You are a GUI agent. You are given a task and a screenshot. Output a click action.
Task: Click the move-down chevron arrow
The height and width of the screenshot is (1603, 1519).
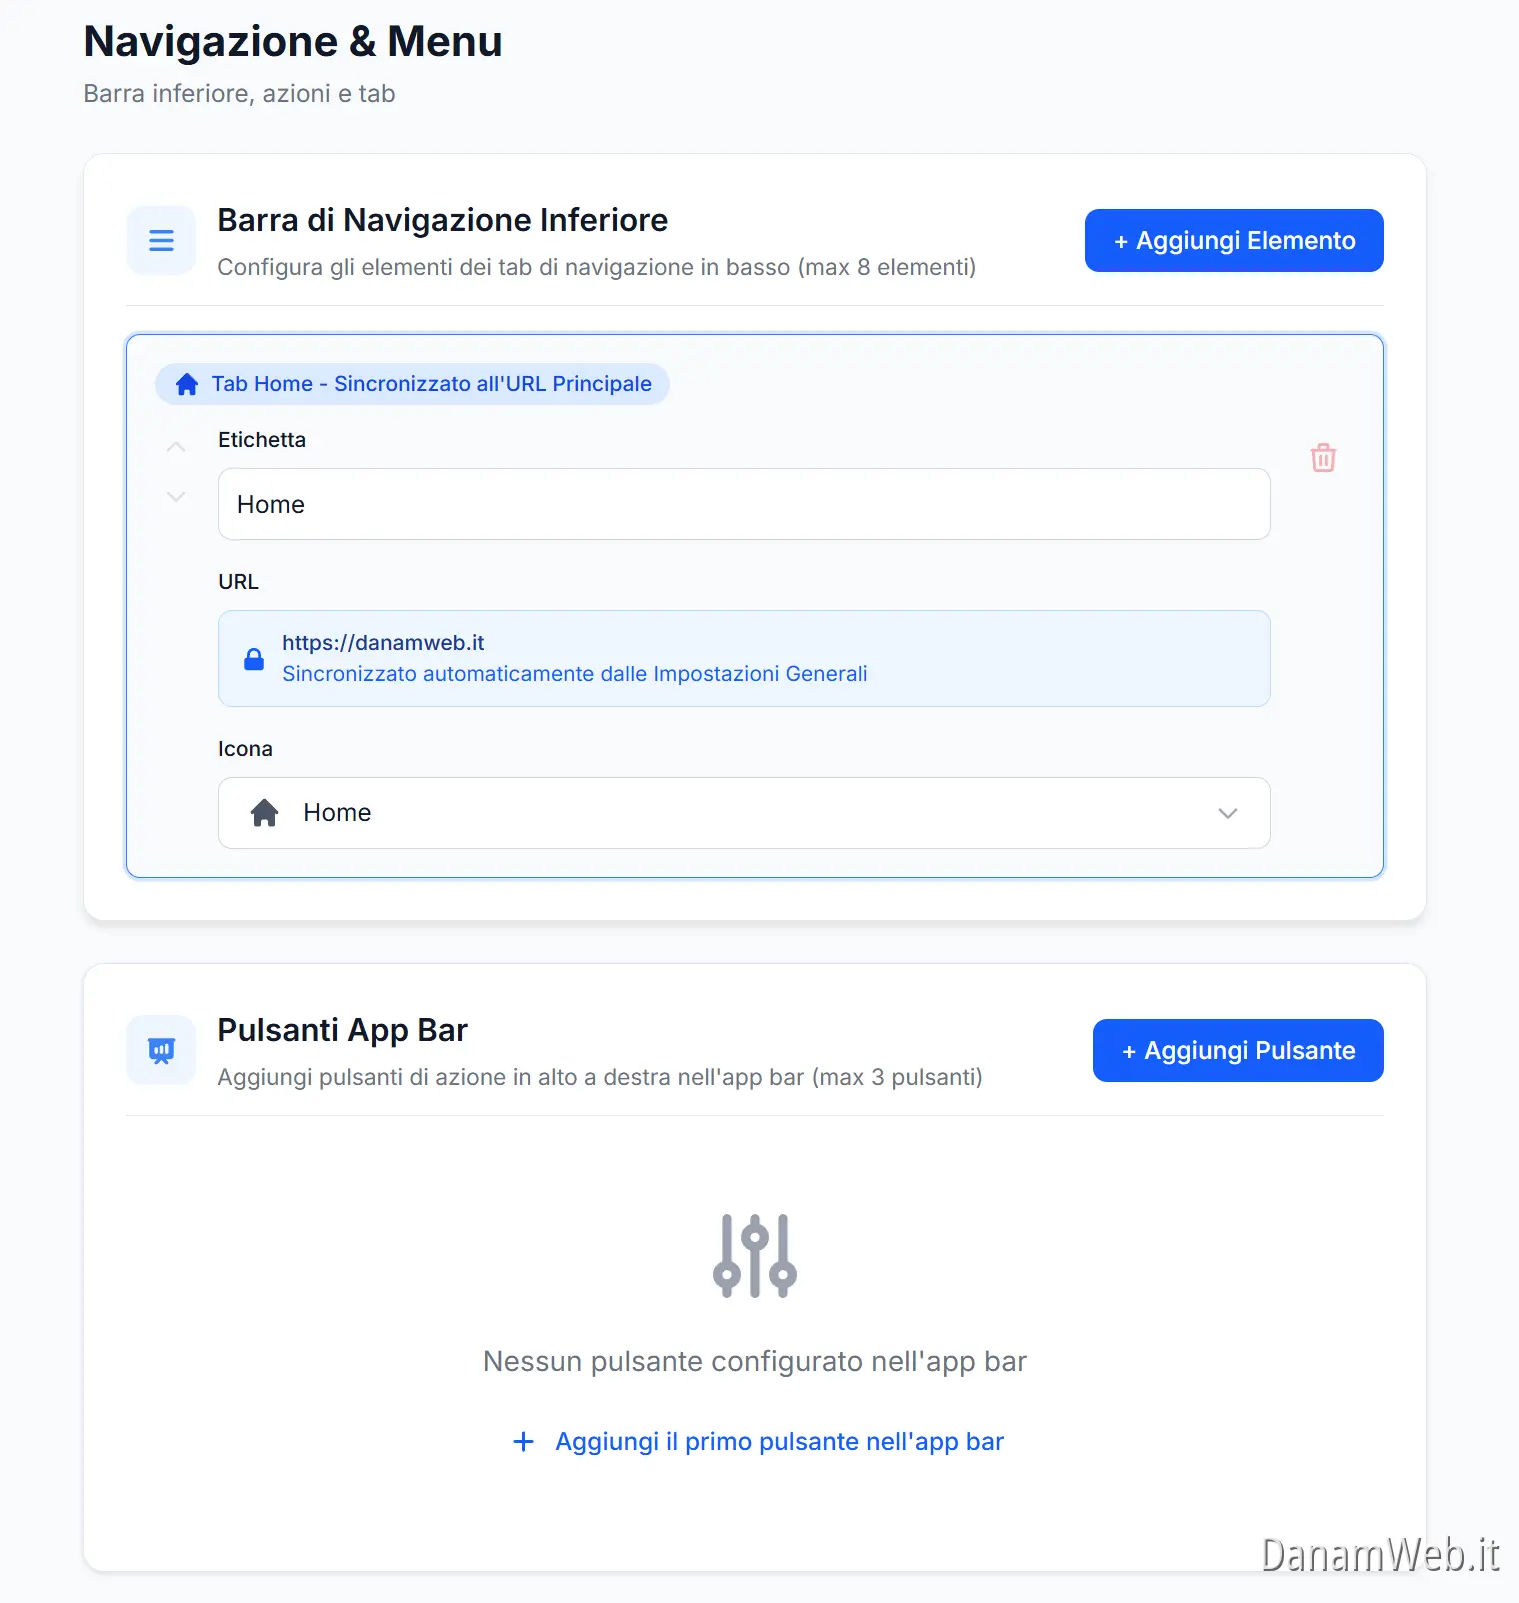(176, 496)
